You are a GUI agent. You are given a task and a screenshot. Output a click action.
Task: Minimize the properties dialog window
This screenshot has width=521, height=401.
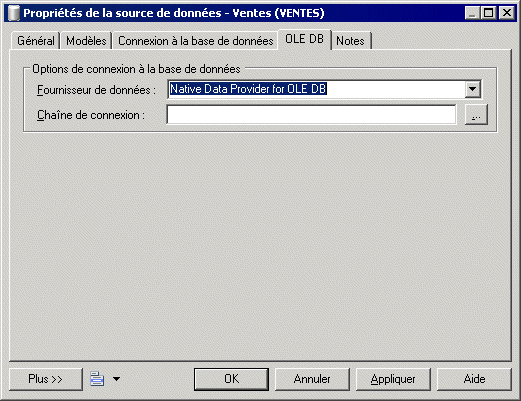(x=472, y=13)
